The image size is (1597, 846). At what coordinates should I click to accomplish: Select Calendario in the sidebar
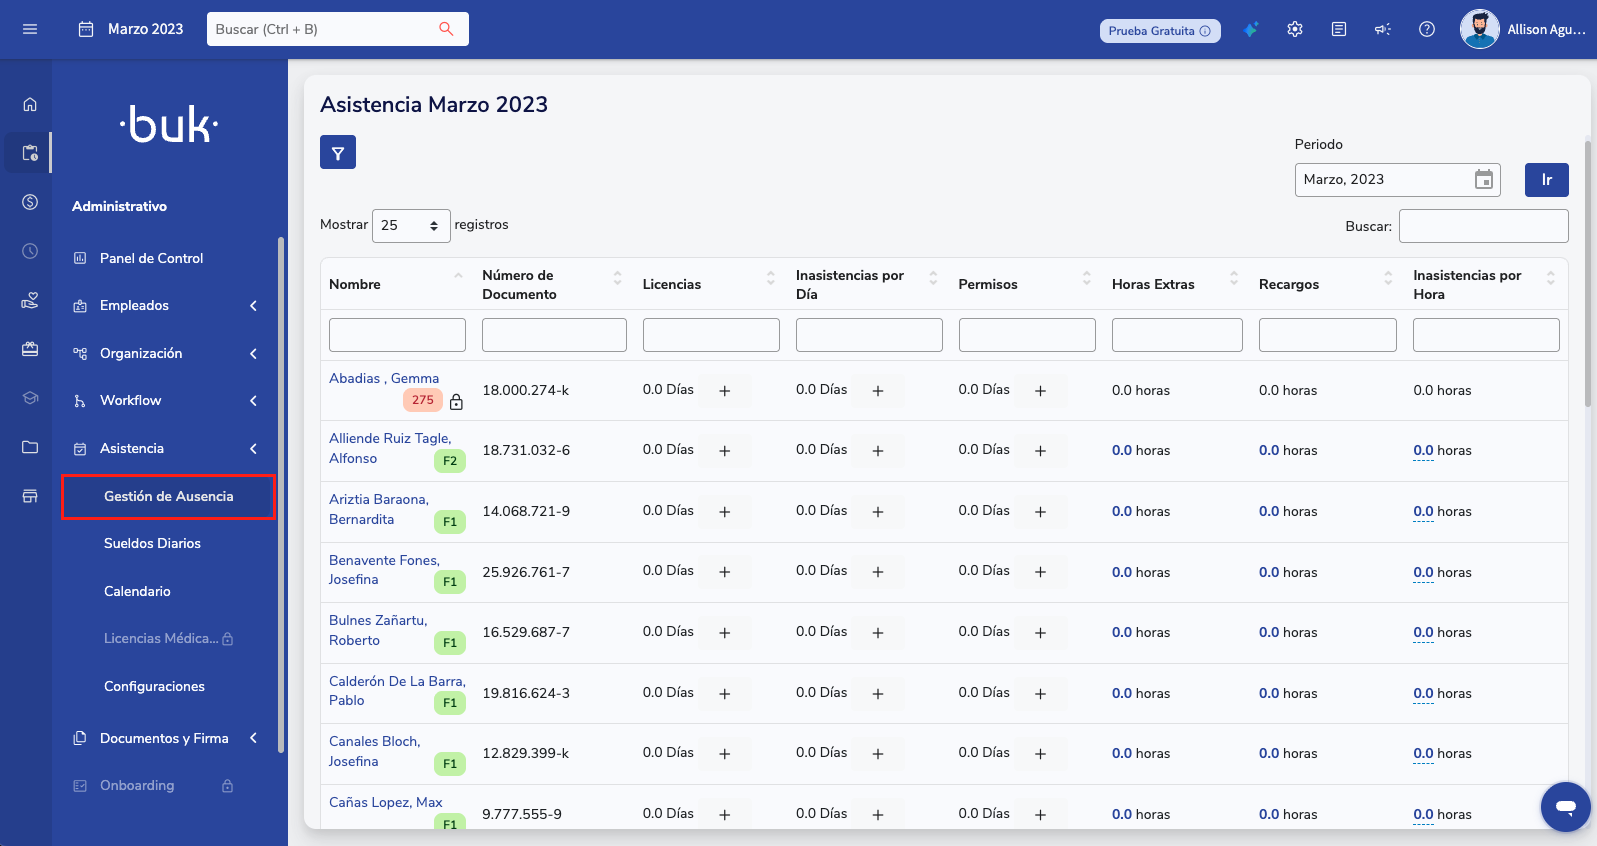137,591
